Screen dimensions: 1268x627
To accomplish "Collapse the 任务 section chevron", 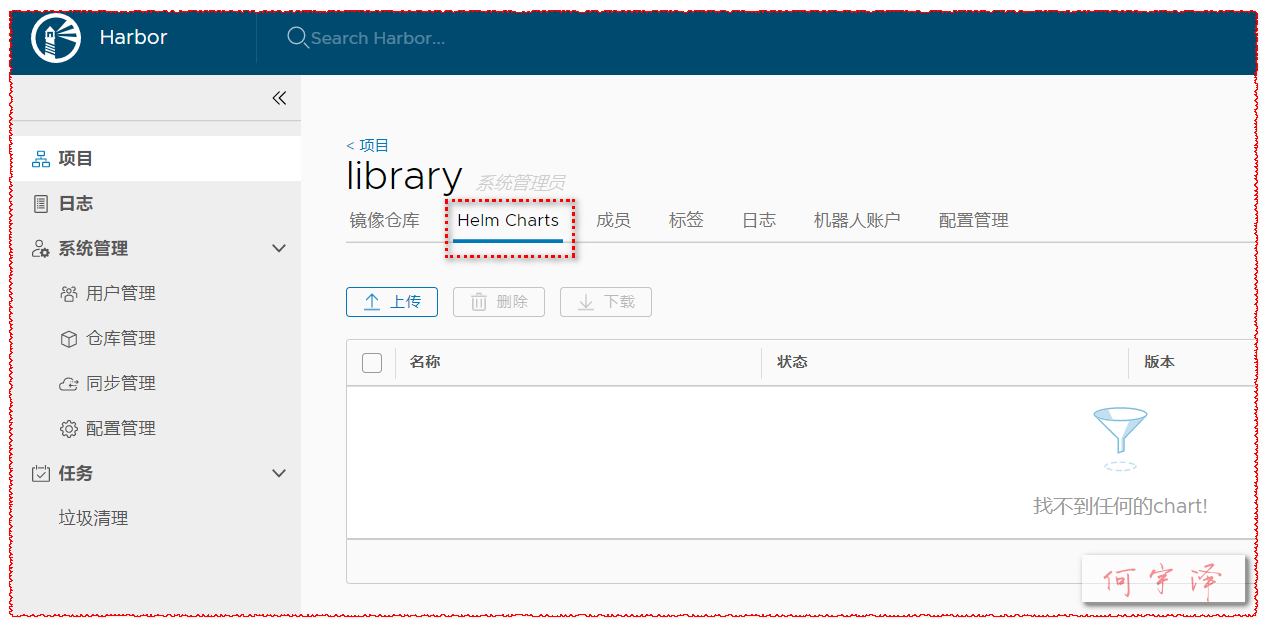I will tap(279, 473).
